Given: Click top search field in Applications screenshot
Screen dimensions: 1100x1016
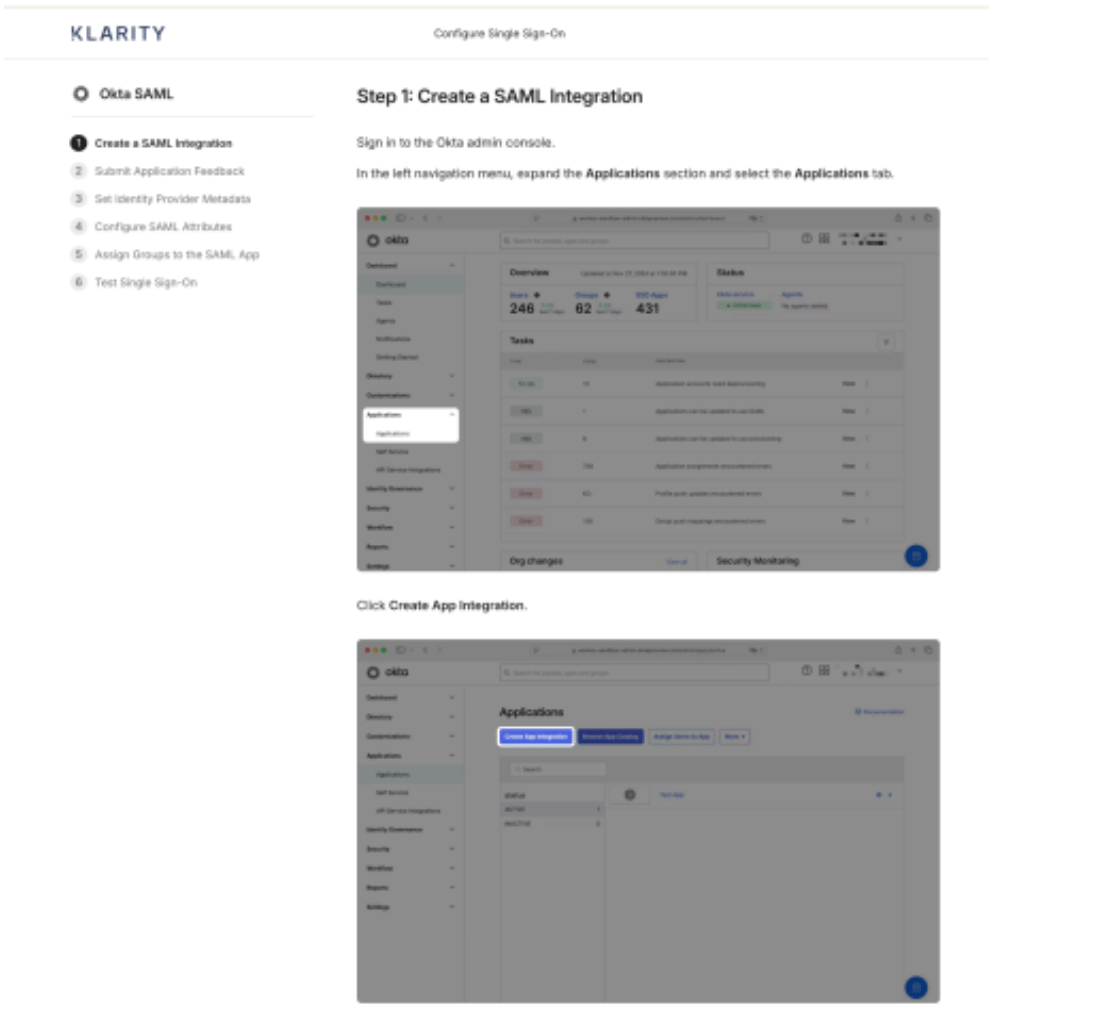Looking at the screenshot, I should point(634,673).
